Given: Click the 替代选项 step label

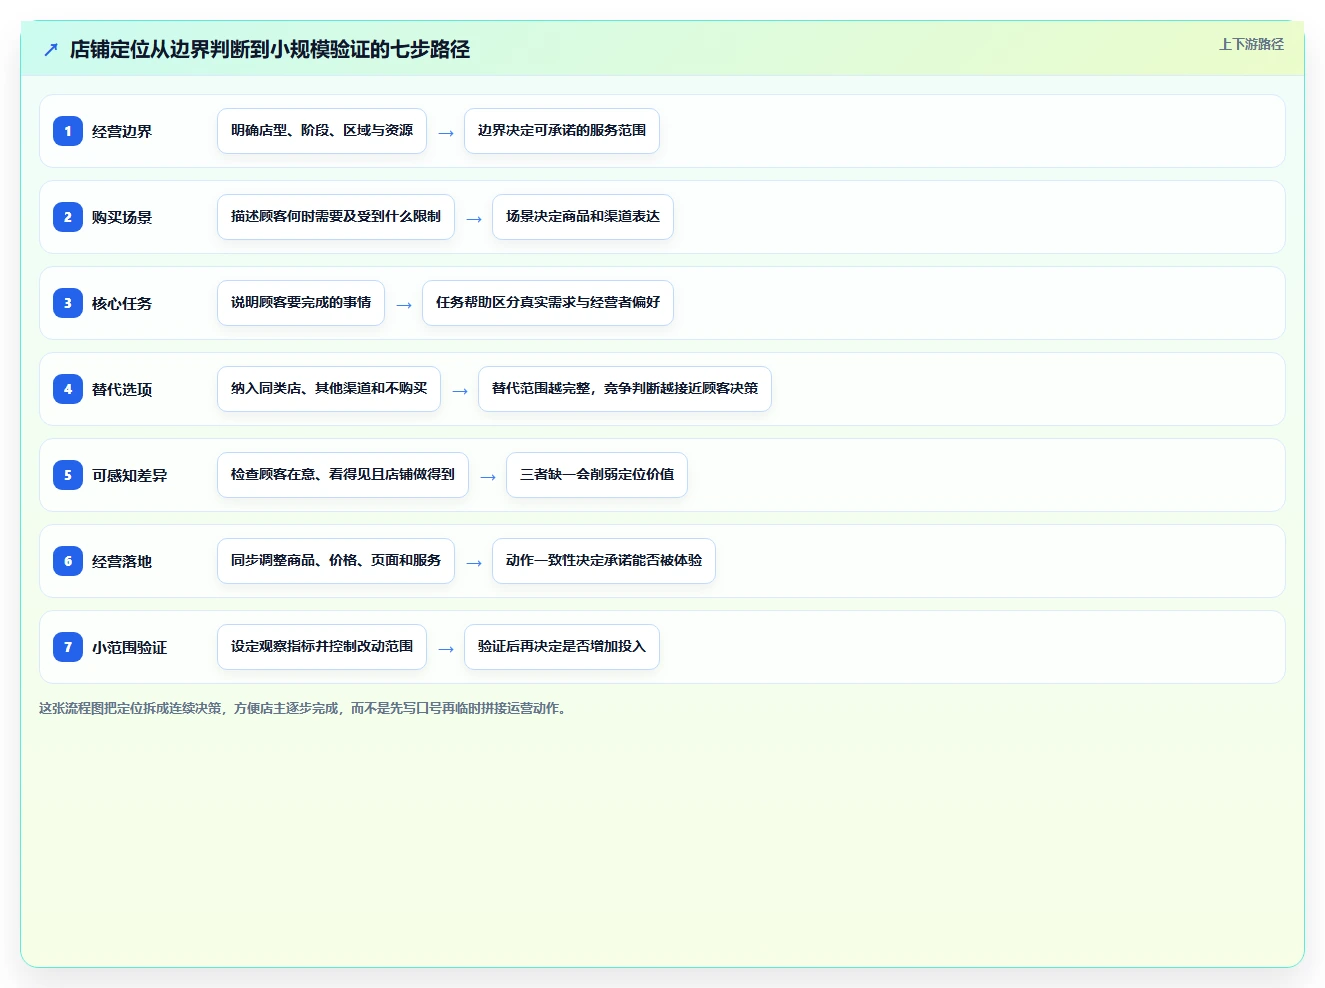Looking at the screenshot, I should [122, 389].
